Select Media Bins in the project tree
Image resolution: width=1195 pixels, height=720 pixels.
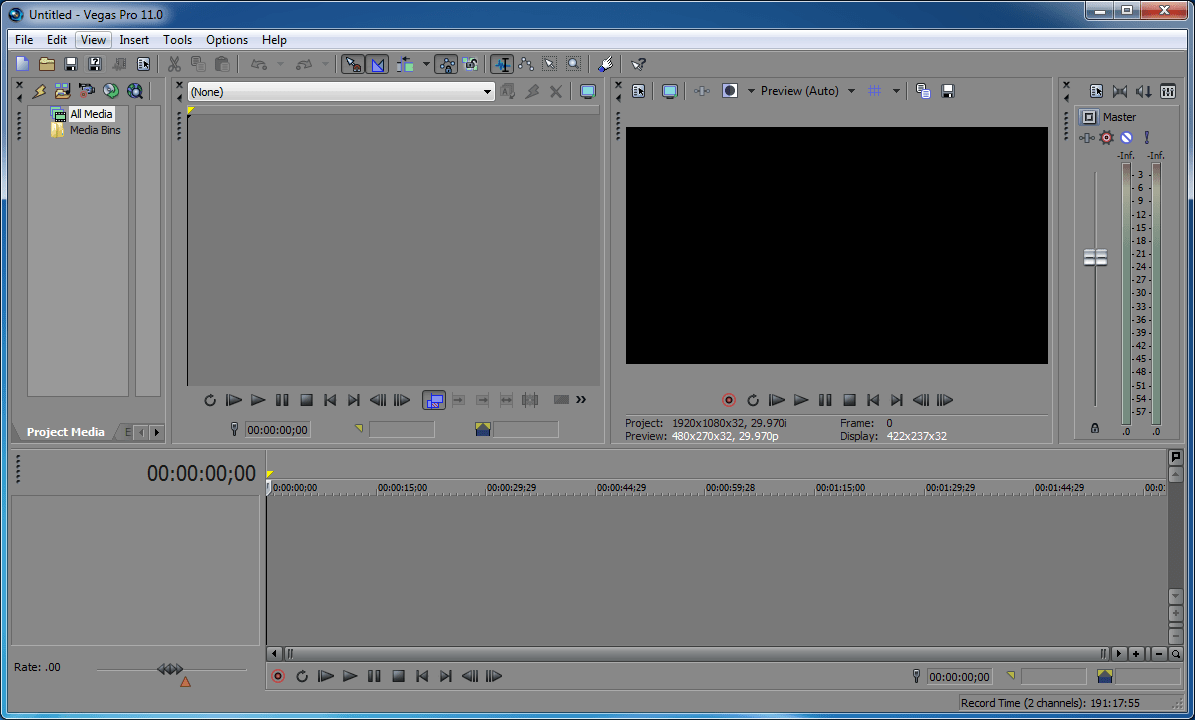95,130
